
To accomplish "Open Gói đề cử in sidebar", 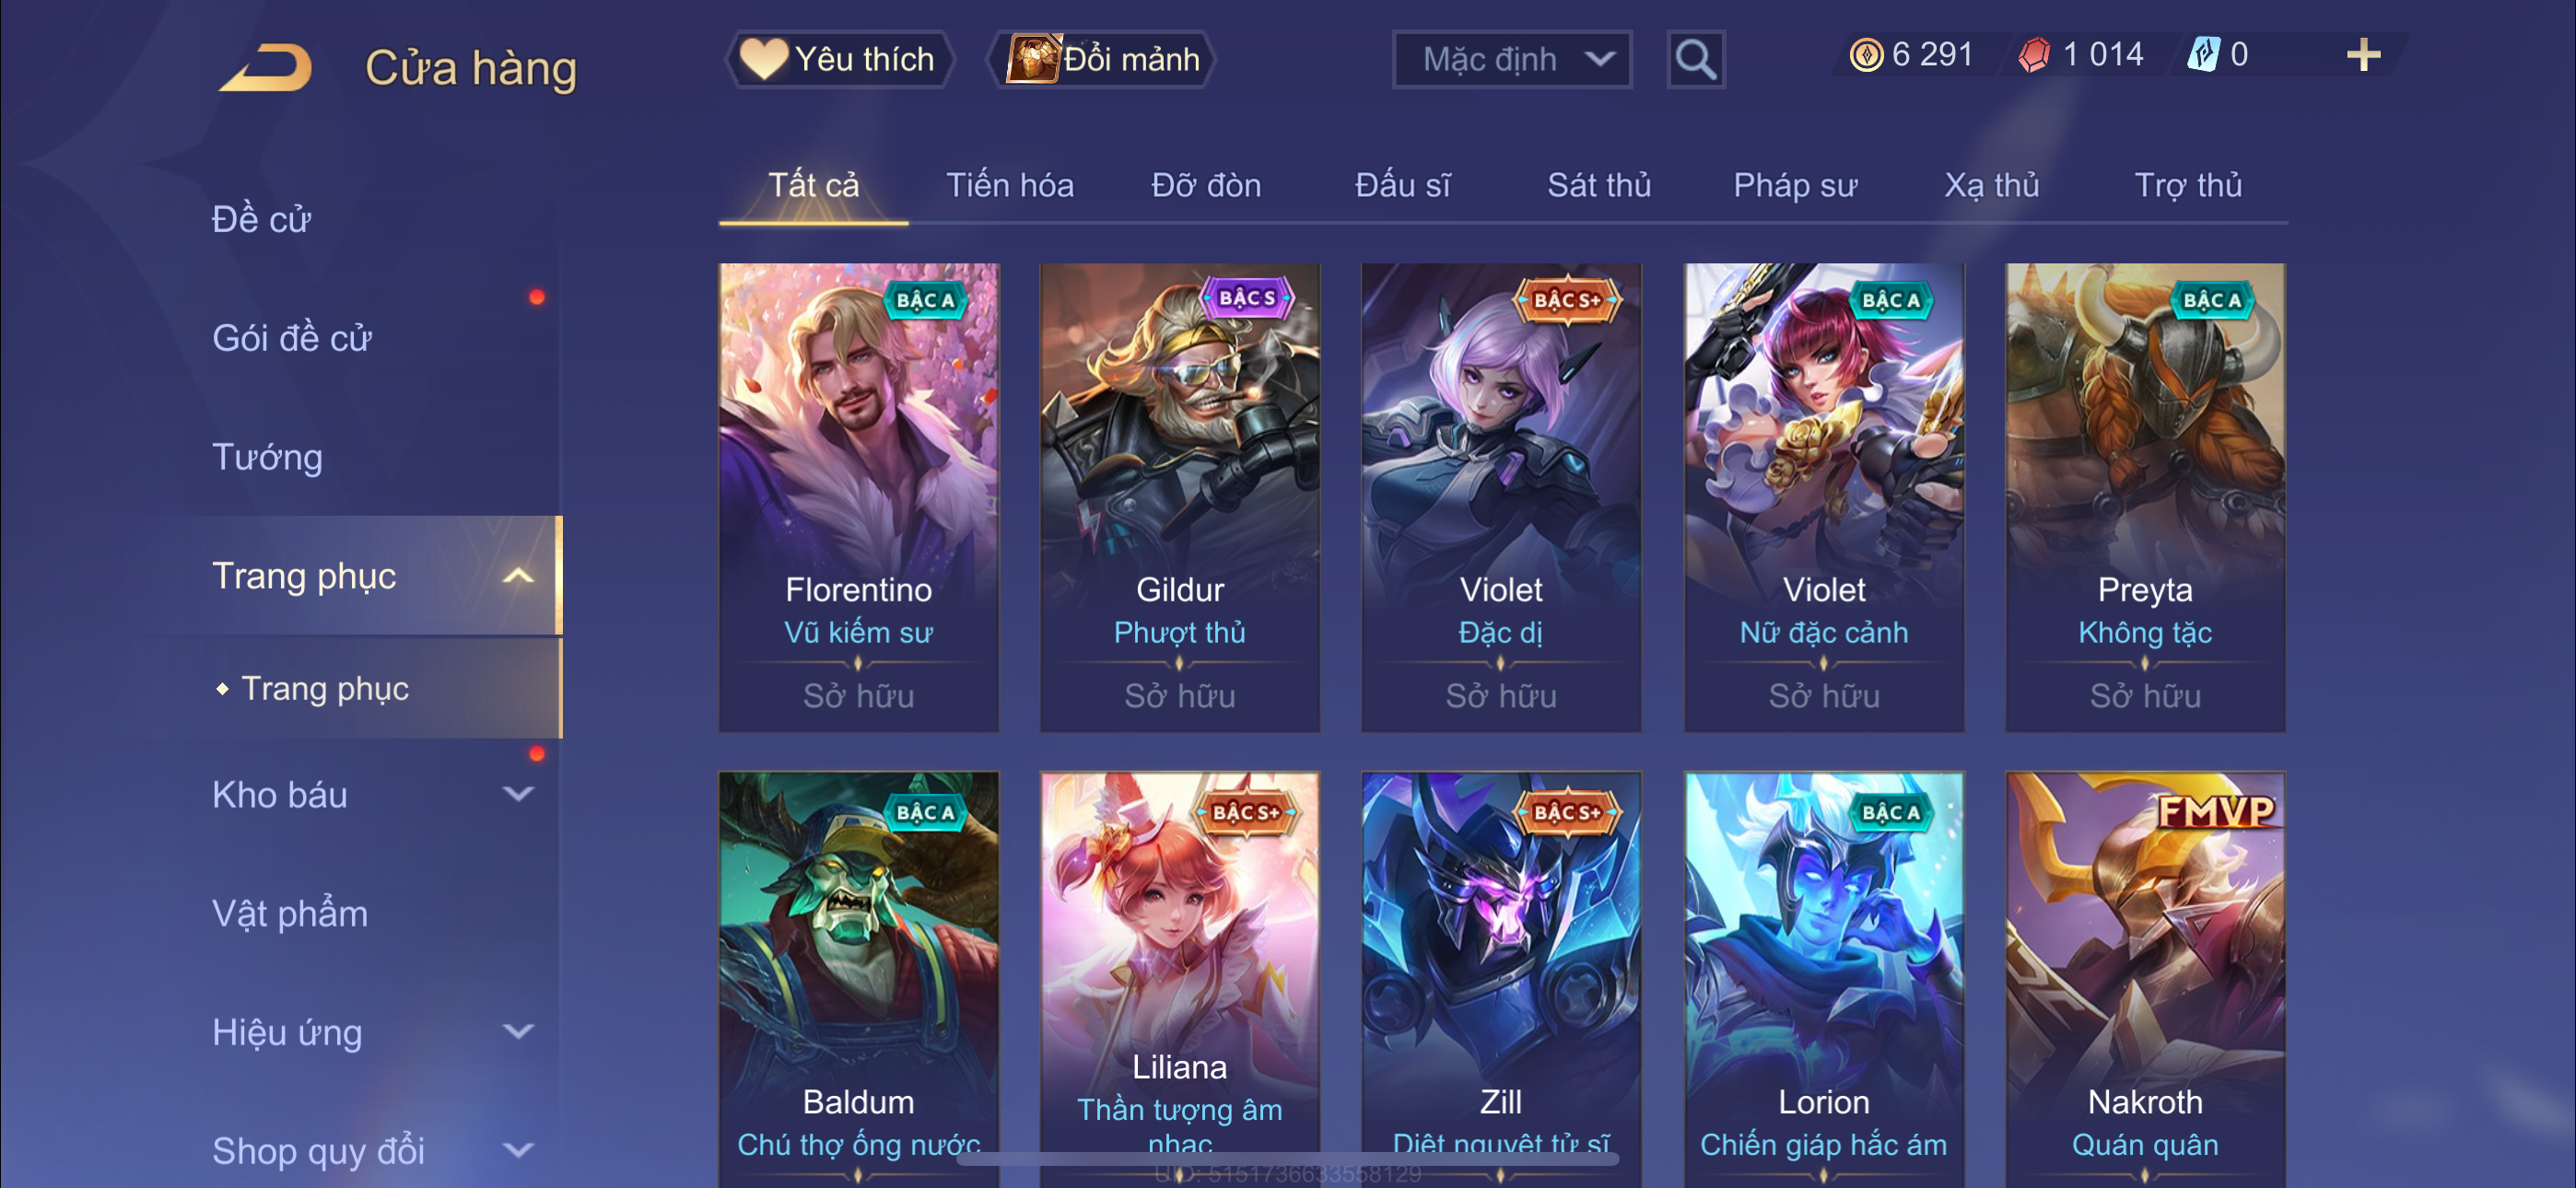I will [292, 338].
